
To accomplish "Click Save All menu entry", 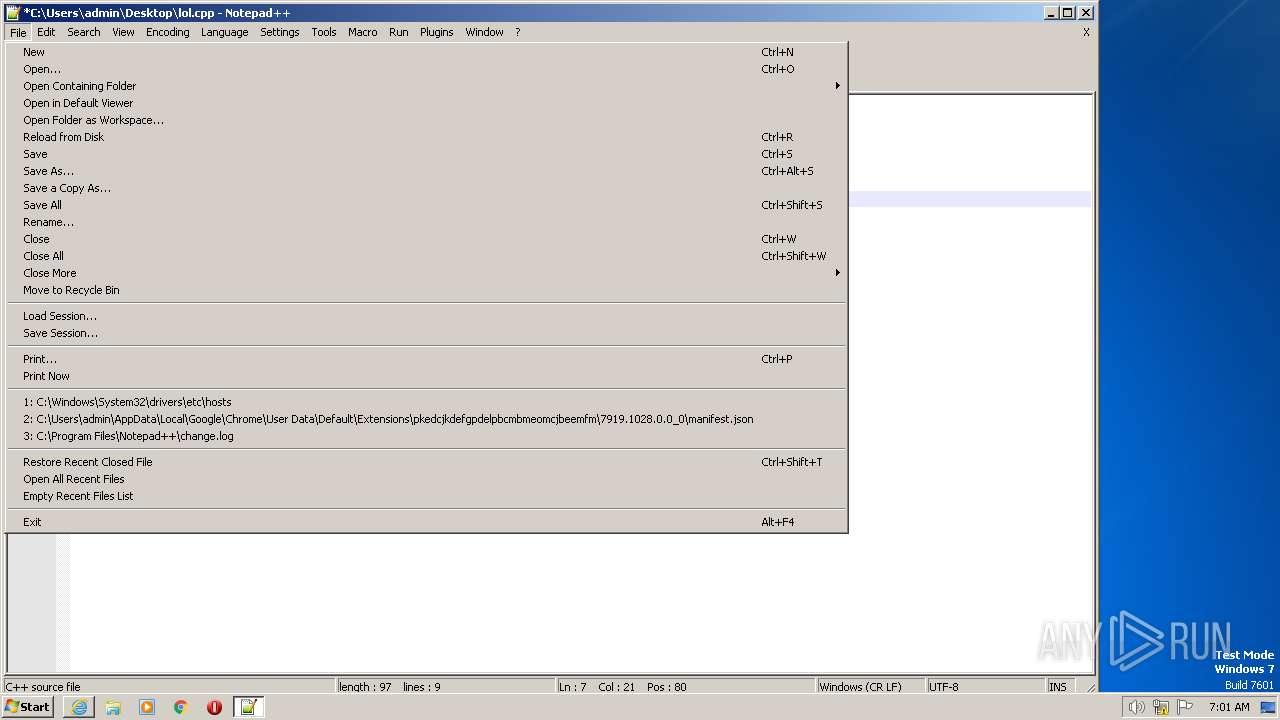I will [x=427, y=205].
